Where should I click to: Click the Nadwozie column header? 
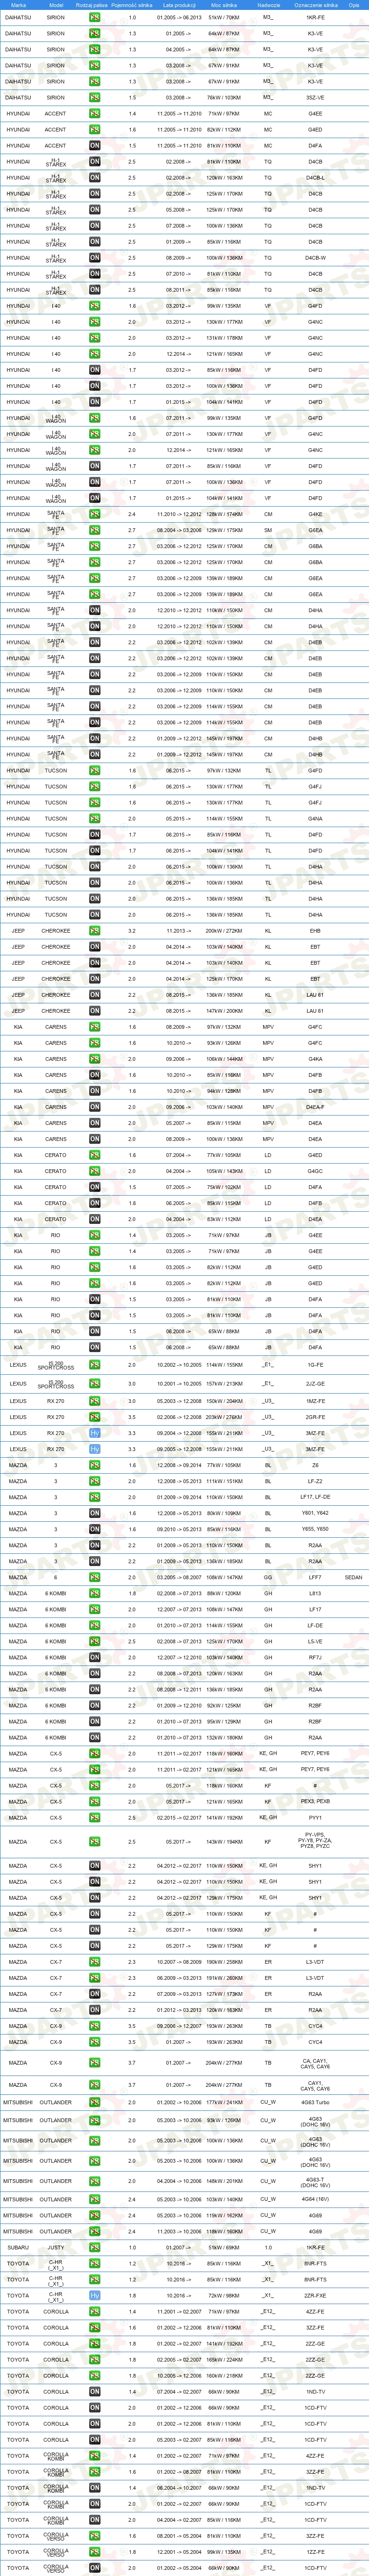pyautogui.click(x=268, y=5)
